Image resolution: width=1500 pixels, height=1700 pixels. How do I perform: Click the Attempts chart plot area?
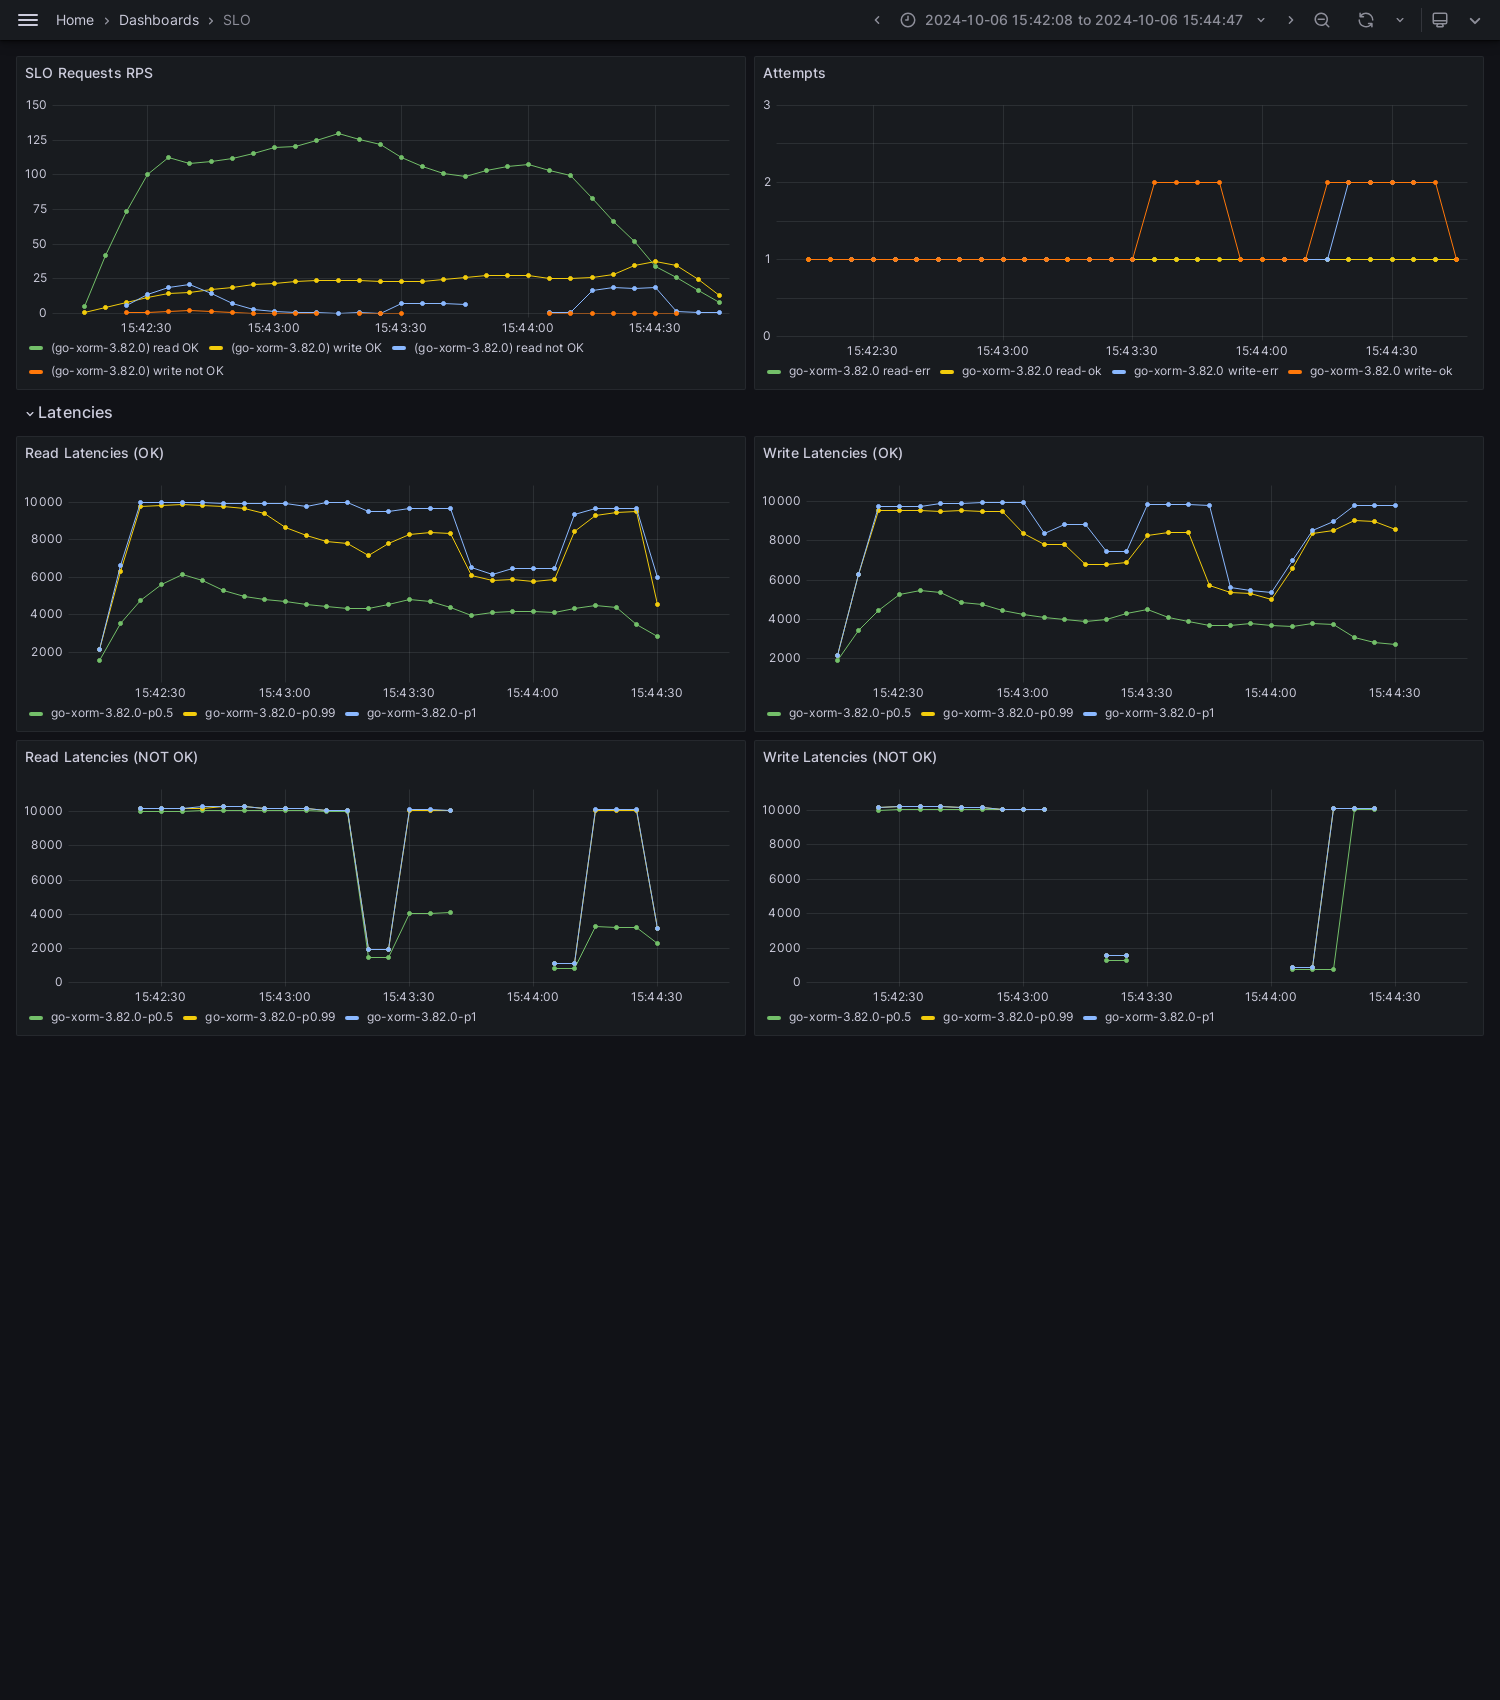coord(1122,220)
